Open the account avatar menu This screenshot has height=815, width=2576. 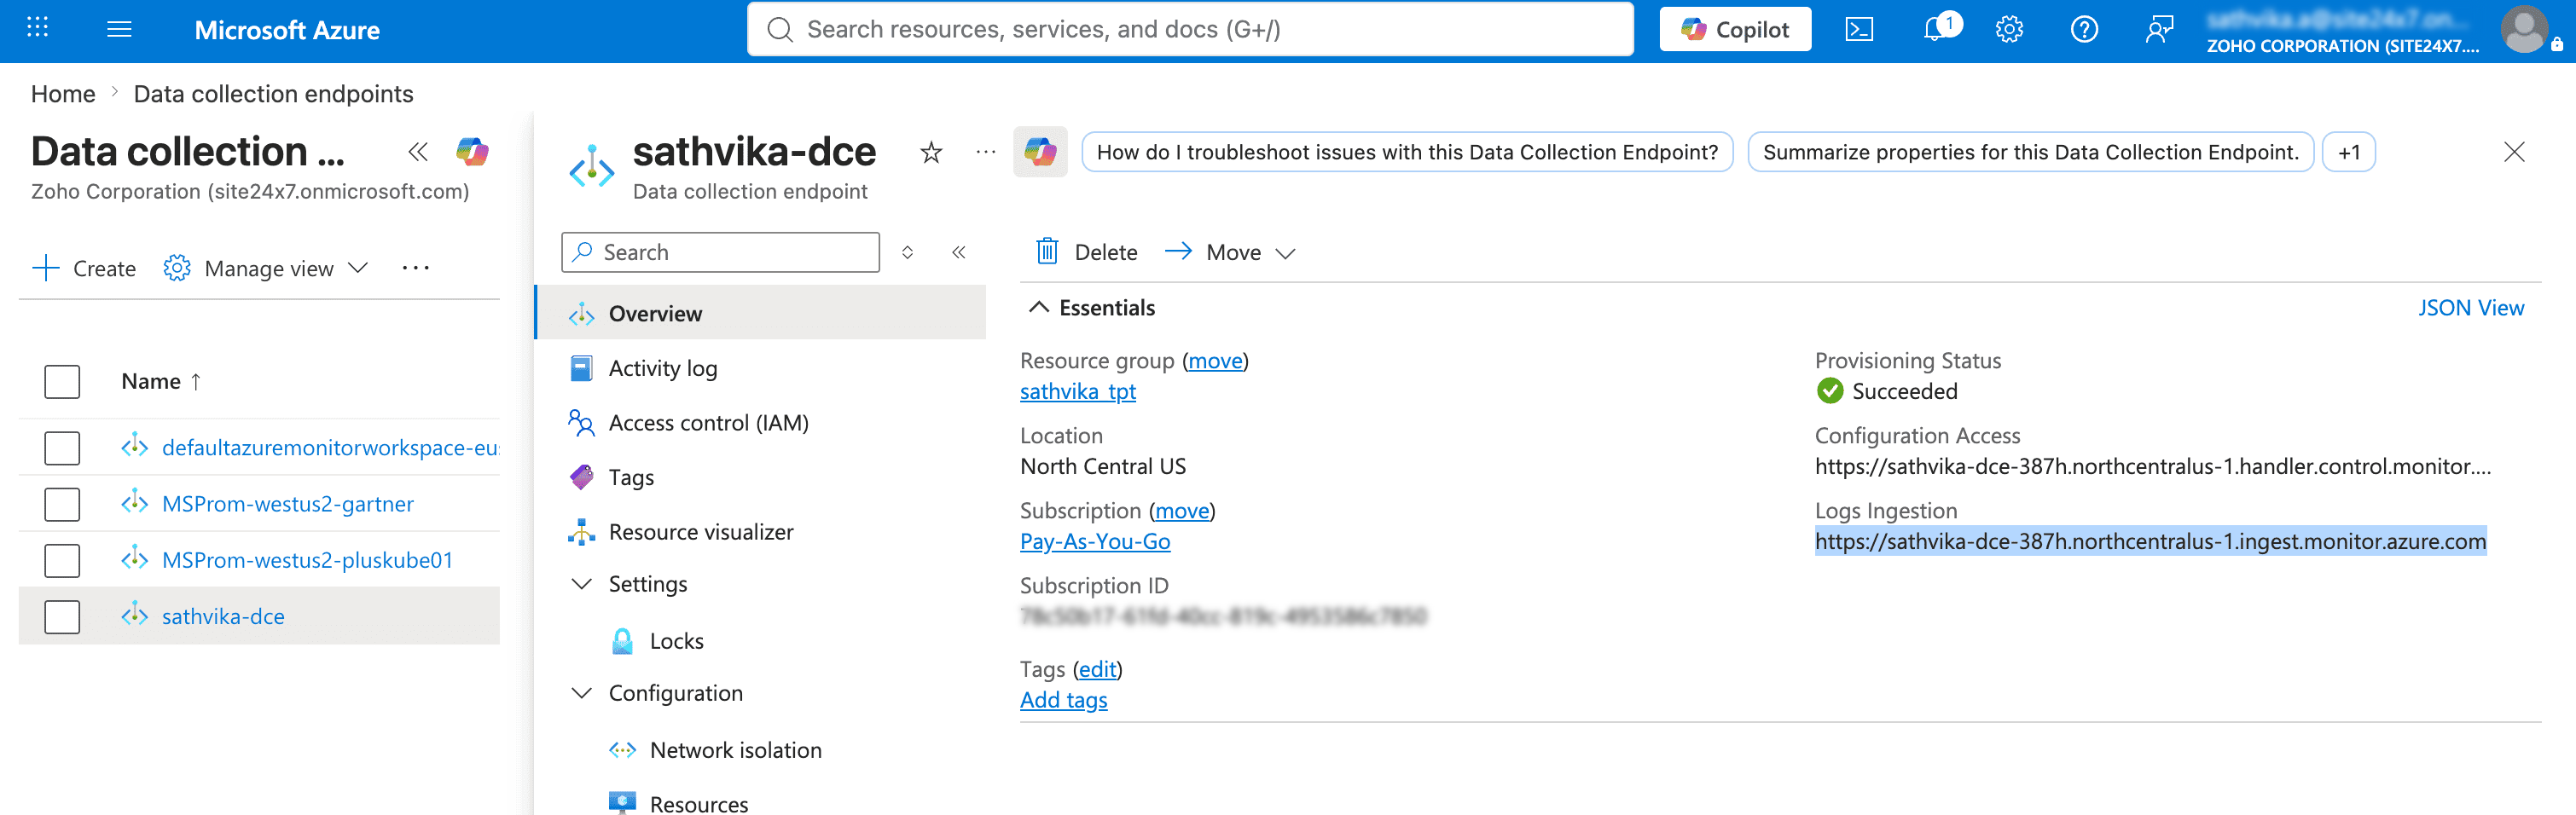[2524, 29]
